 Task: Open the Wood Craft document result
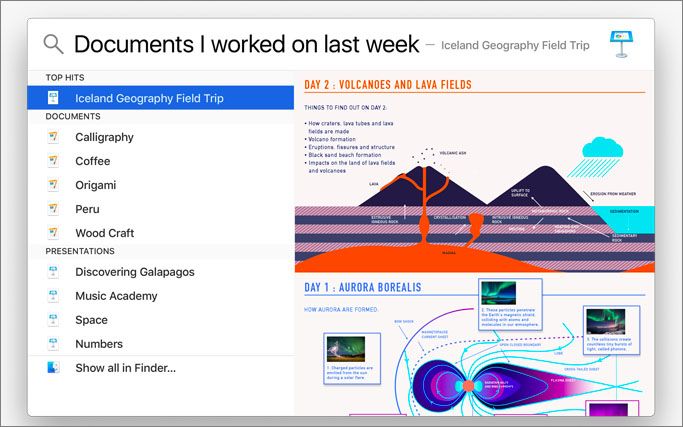(161, 233)
